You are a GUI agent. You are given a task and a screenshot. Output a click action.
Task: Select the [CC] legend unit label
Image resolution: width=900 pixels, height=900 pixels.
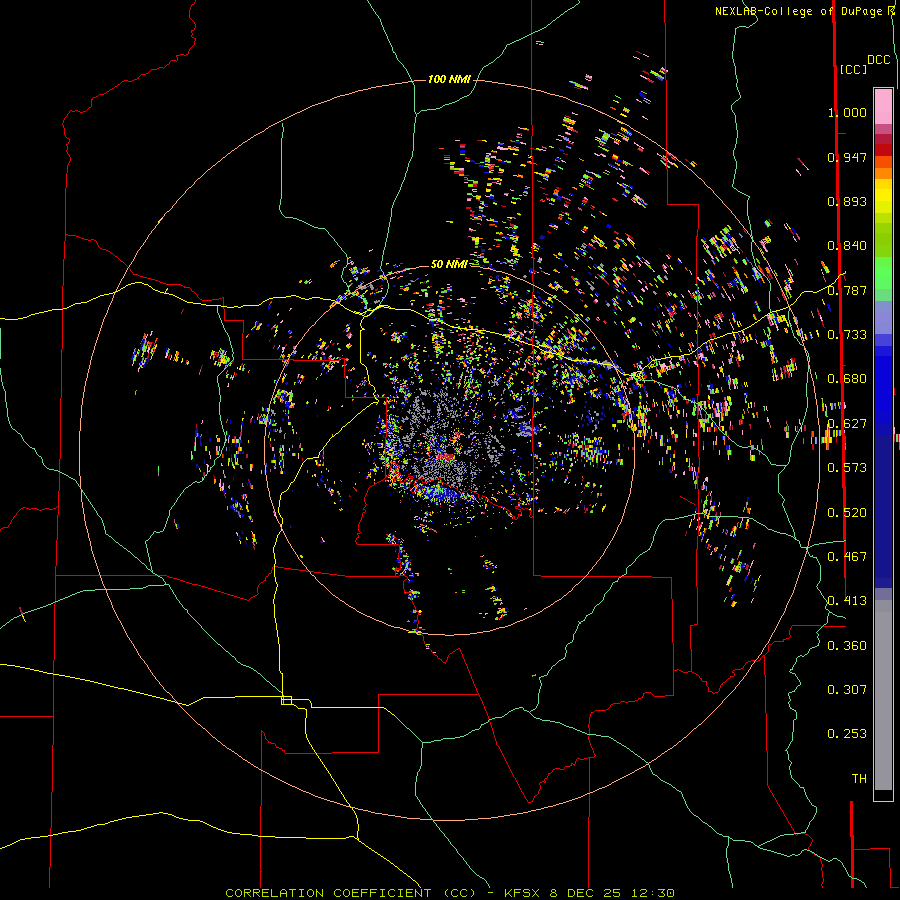(853, 69)
